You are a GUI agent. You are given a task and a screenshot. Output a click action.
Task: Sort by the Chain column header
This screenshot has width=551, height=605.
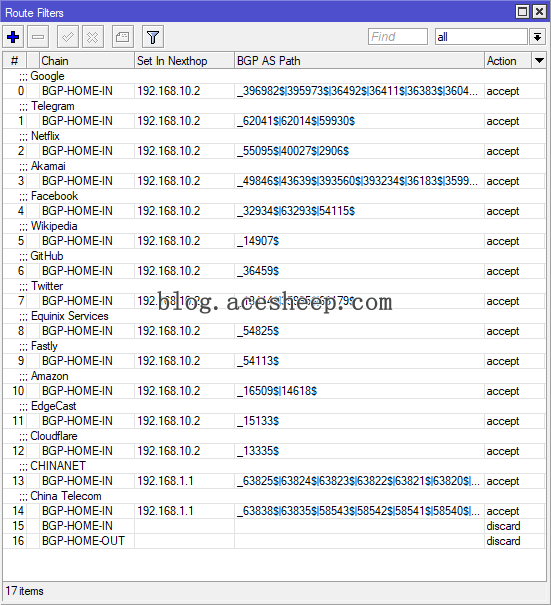[x=86, y=61]
